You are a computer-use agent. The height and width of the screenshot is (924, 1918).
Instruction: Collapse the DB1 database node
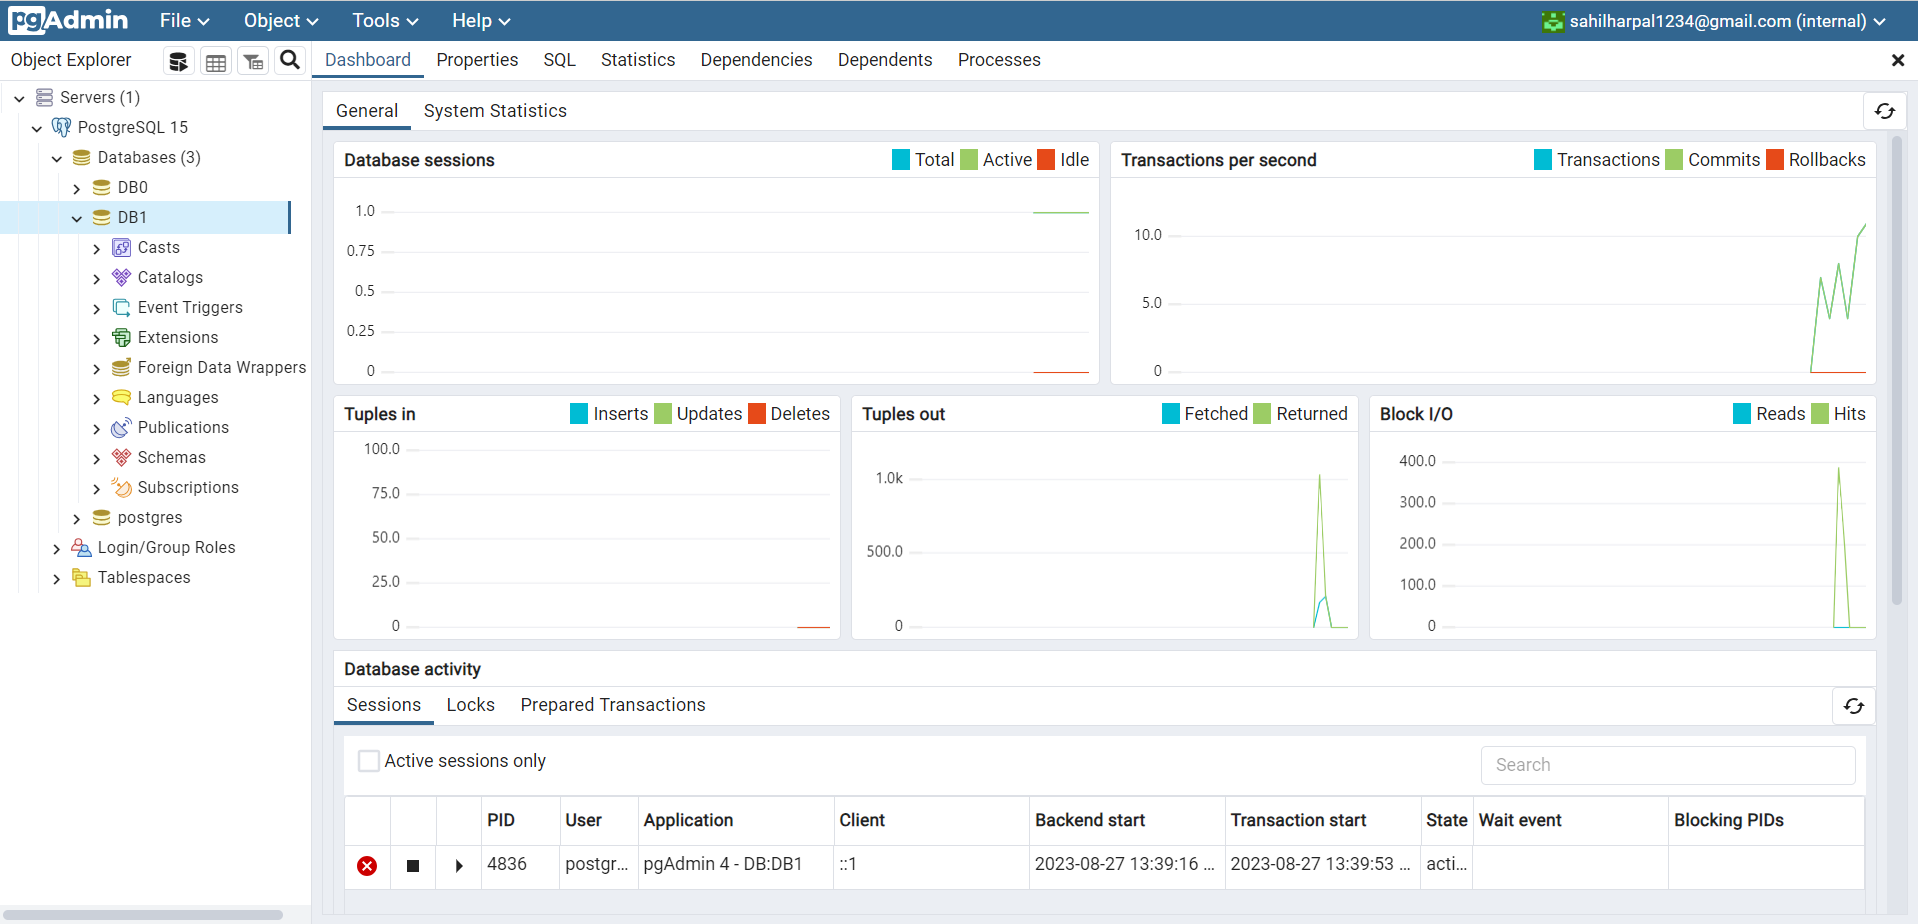[x=76, y=217]
